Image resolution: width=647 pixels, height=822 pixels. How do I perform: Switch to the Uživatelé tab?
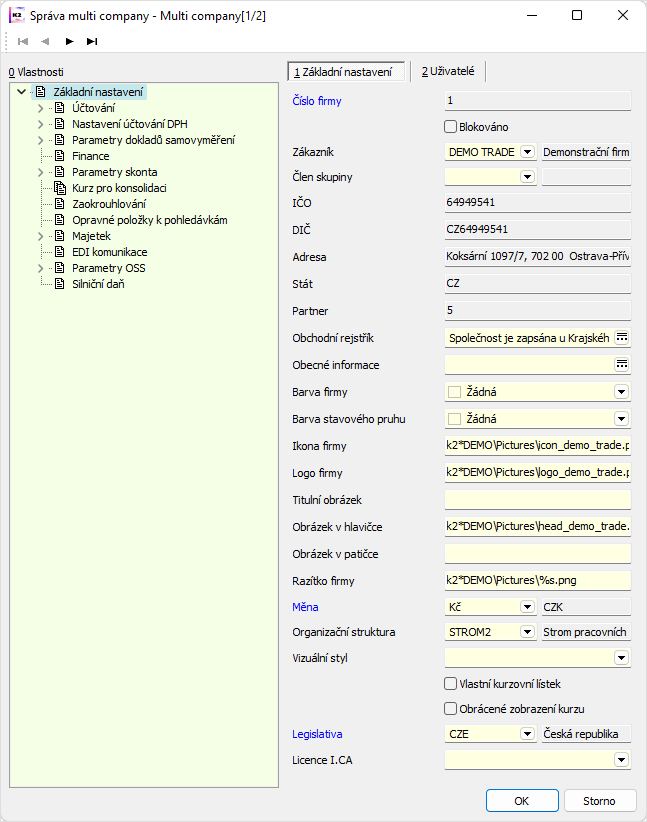tap(448, 71)
